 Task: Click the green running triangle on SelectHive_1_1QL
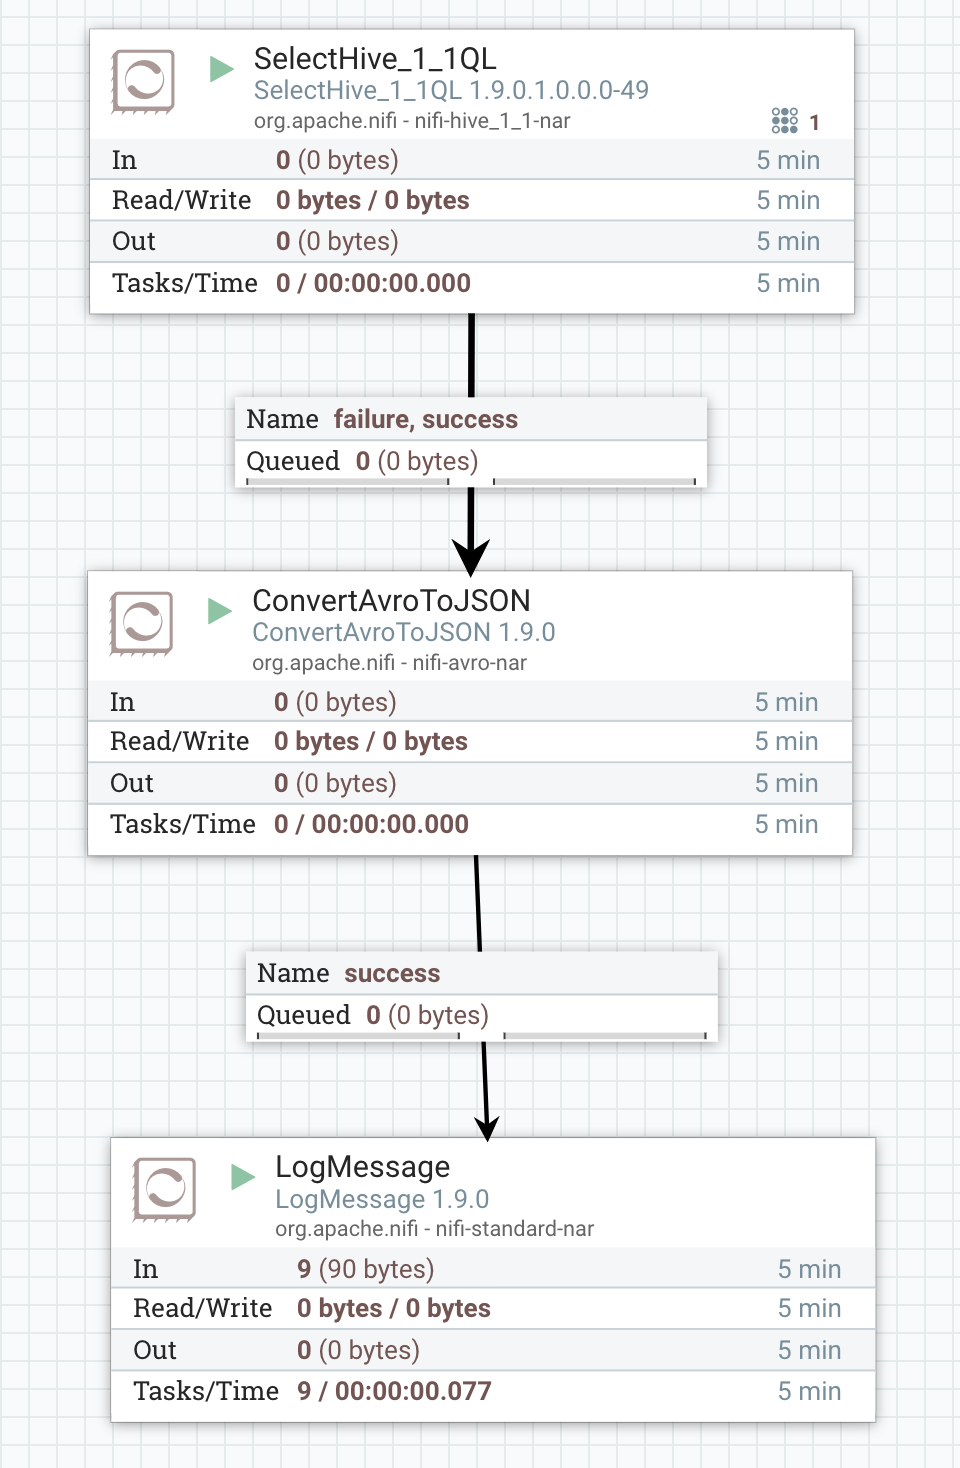coord(219,71)
